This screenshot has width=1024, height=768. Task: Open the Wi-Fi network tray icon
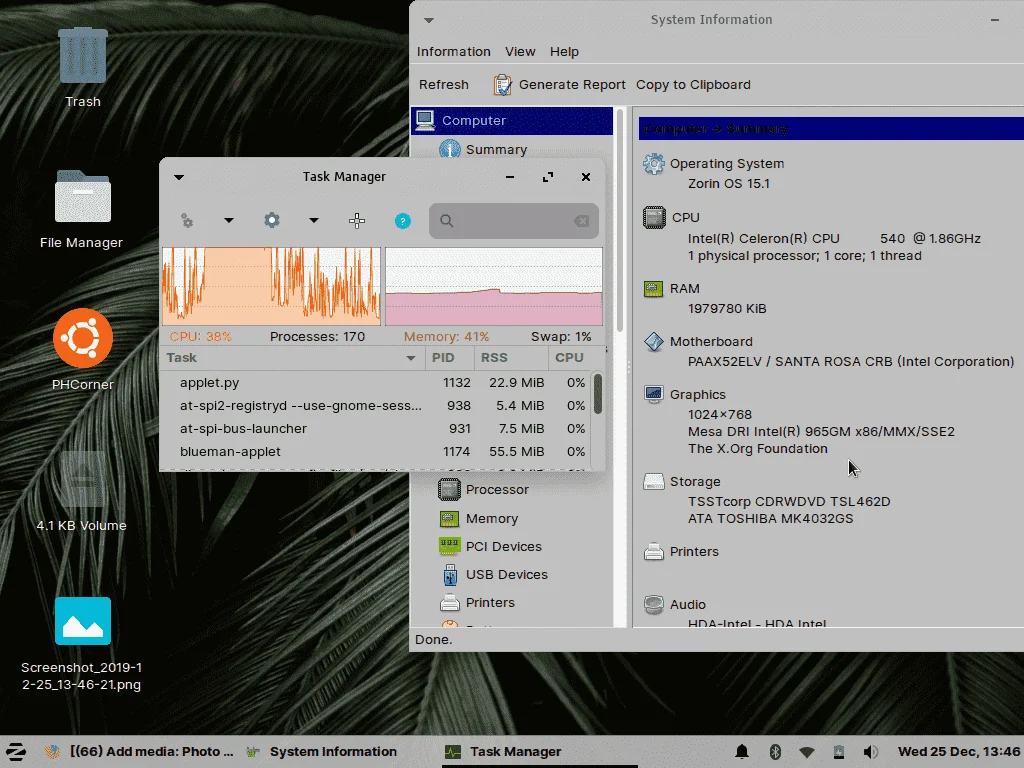(x=807, y=752)
